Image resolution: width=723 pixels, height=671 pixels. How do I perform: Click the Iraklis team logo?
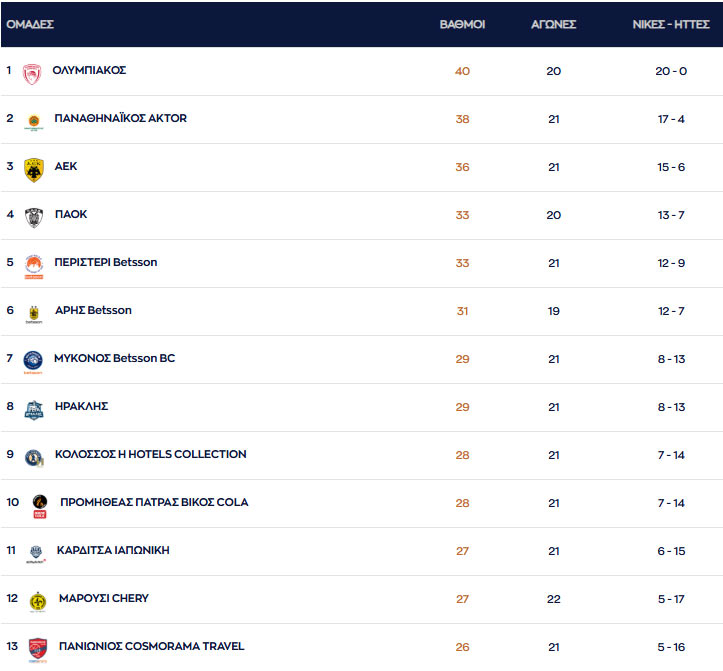tap(33, 408)
